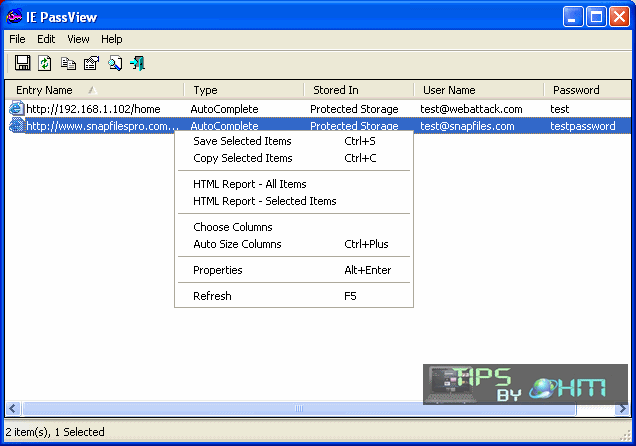Click the testpassword password cell

pyautogui.click(x=582, y=126)
